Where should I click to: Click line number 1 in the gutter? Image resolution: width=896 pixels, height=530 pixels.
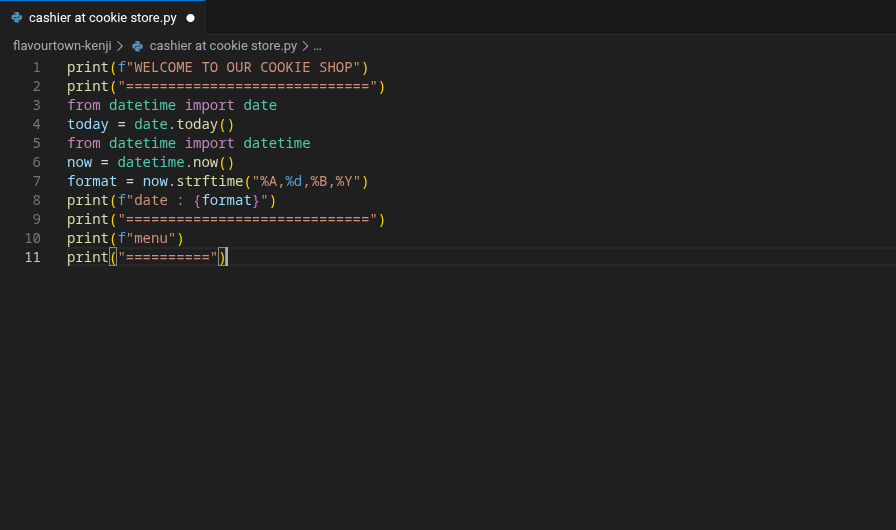click(x=37, y=67)
